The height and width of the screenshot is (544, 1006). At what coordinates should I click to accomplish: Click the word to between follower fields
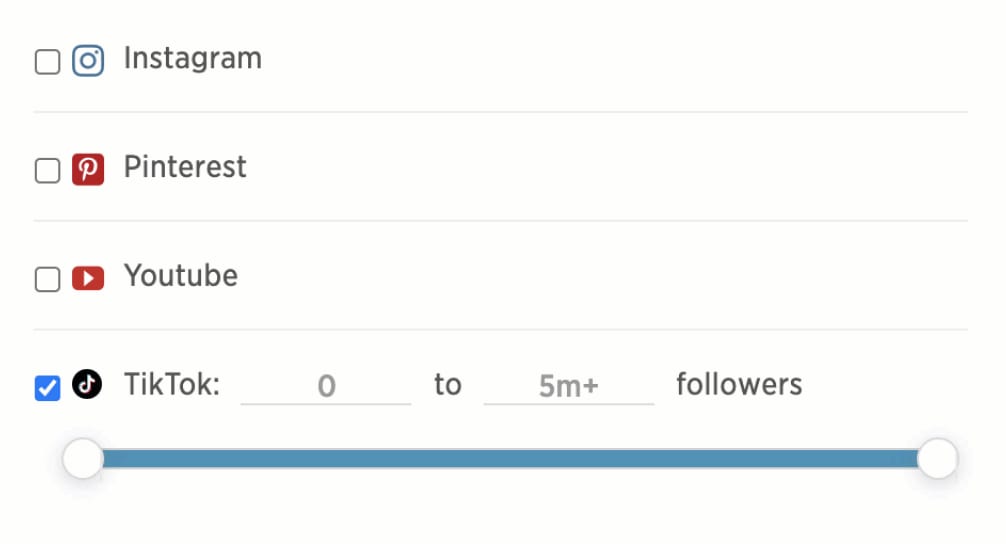pyautogui.click(x=448, y=385)
